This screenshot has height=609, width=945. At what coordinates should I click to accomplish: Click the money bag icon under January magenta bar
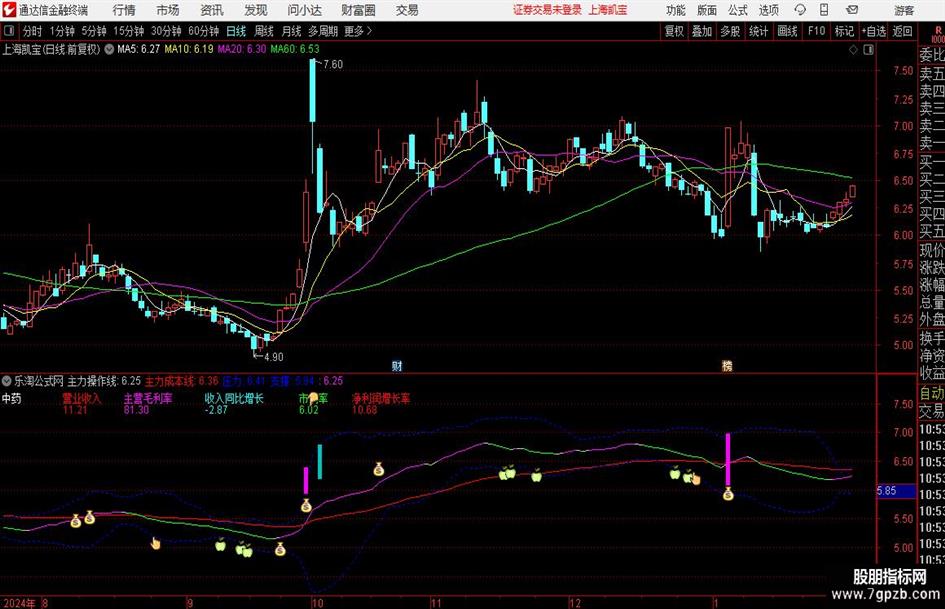728,494
